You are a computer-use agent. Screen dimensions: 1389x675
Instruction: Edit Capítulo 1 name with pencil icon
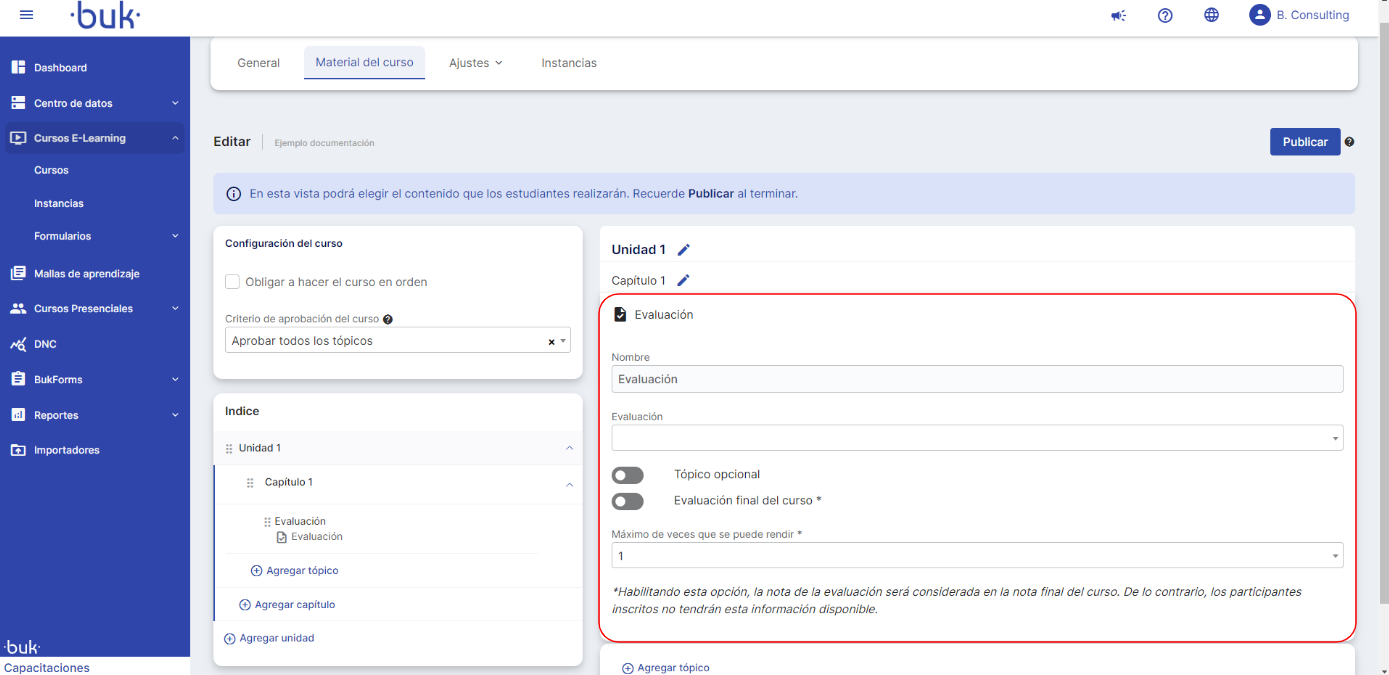click(x=684, y=281)
